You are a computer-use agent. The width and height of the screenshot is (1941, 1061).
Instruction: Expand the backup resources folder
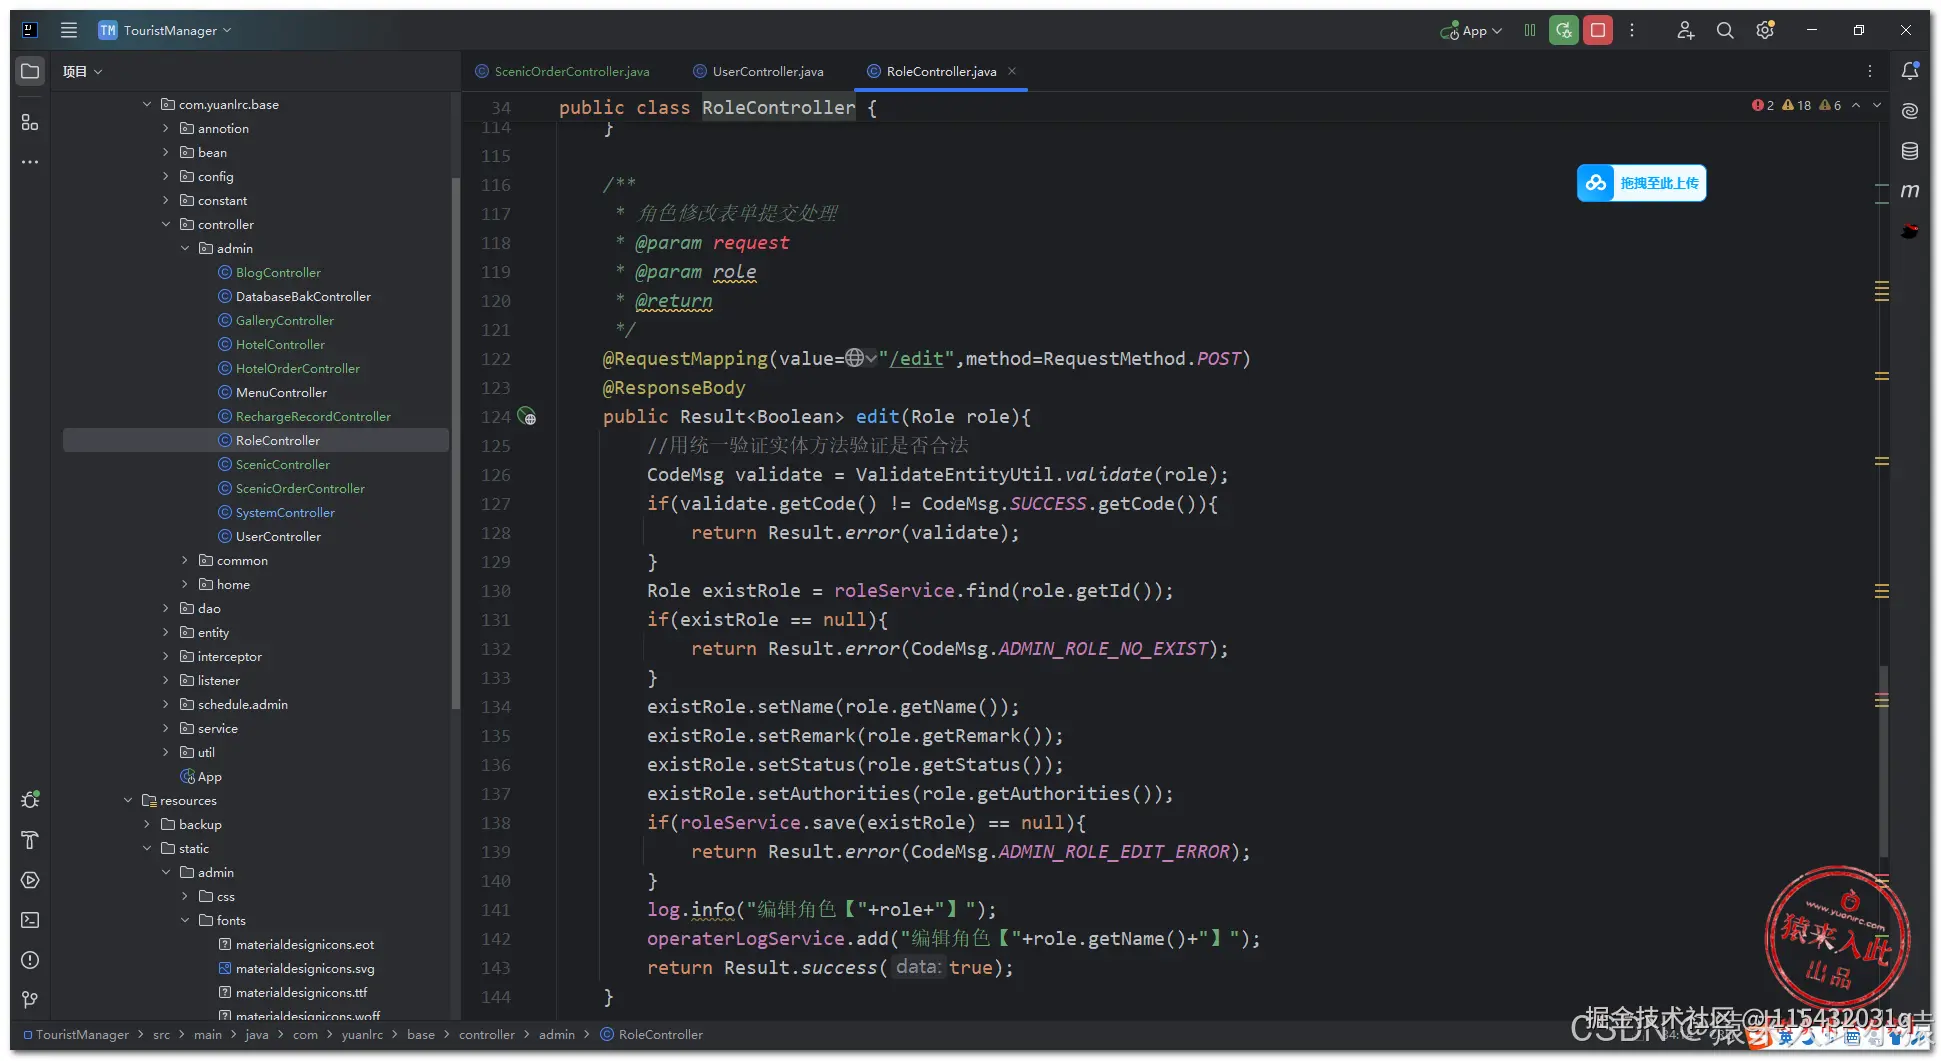(x=147, y=824)
